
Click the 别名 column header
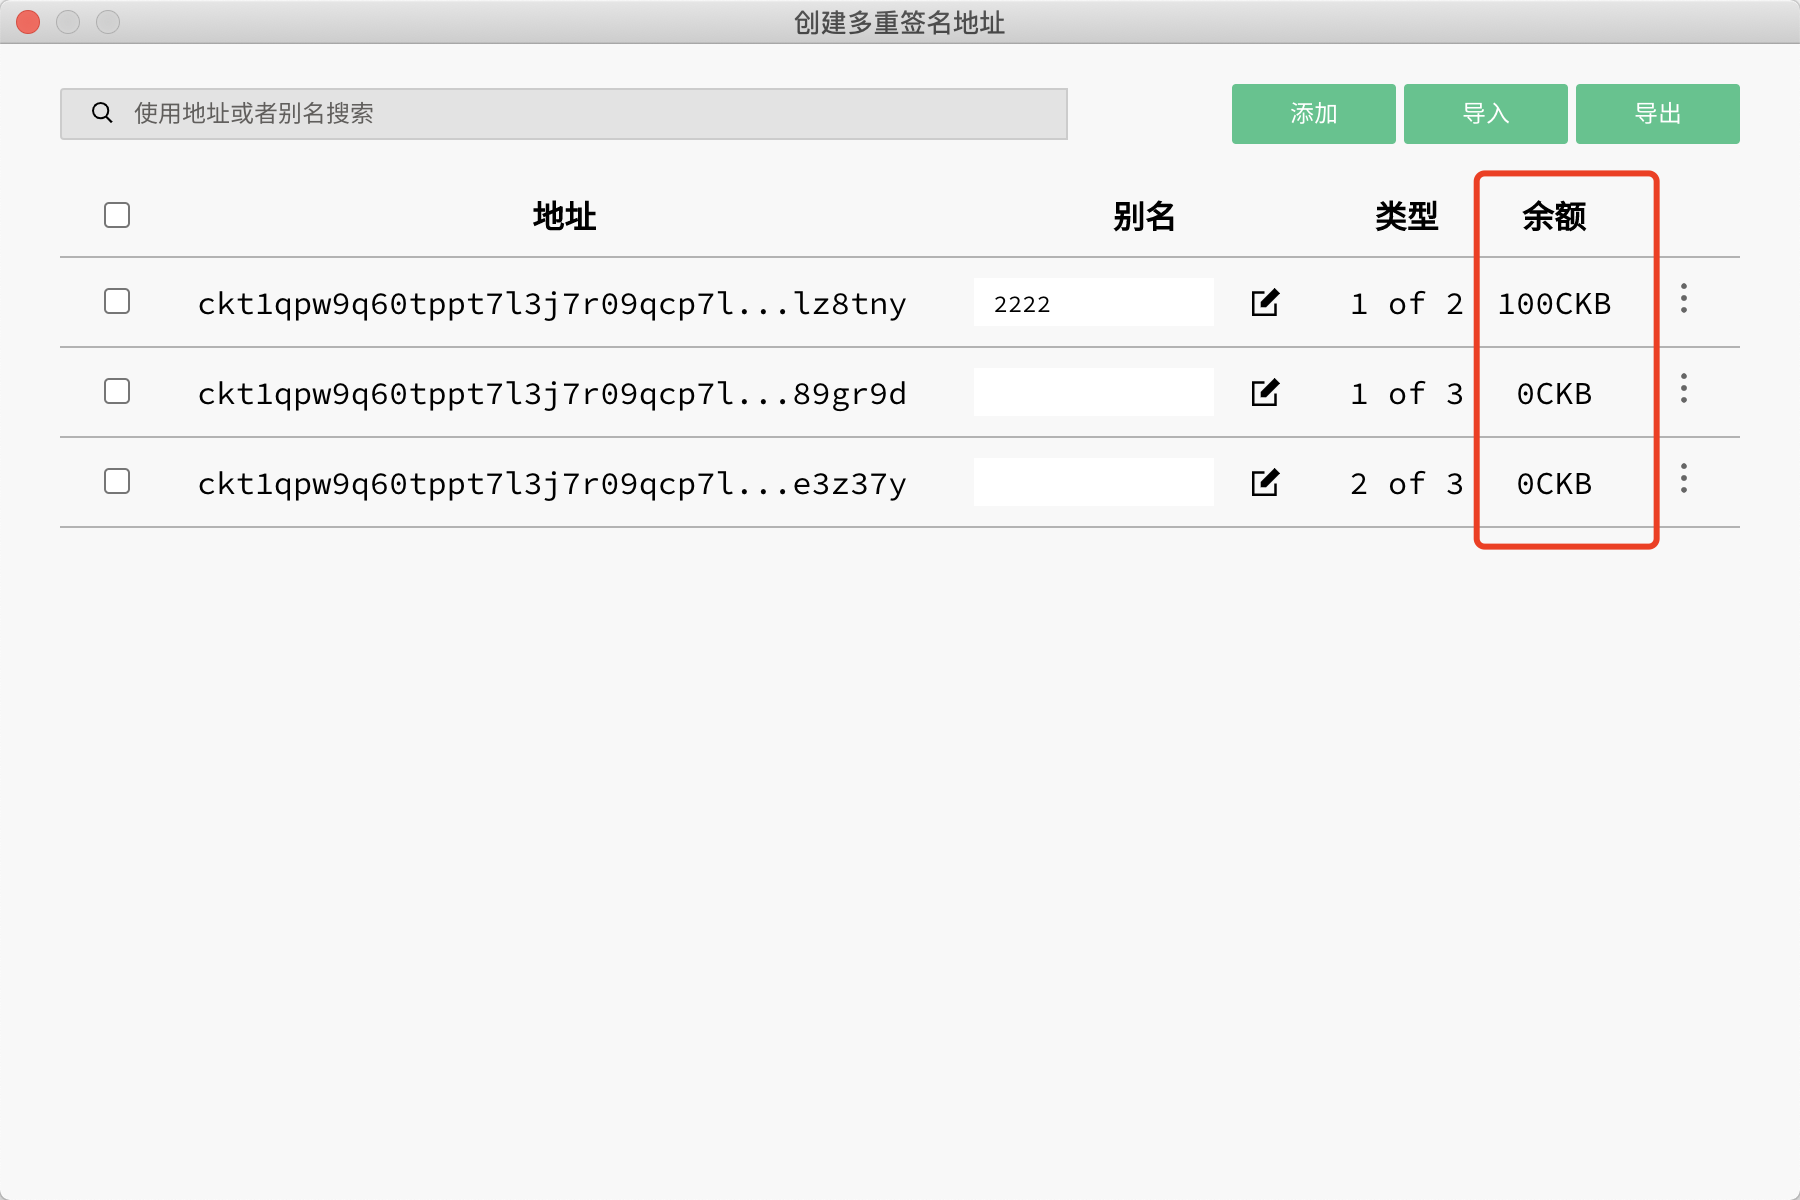click(1144, 216)
